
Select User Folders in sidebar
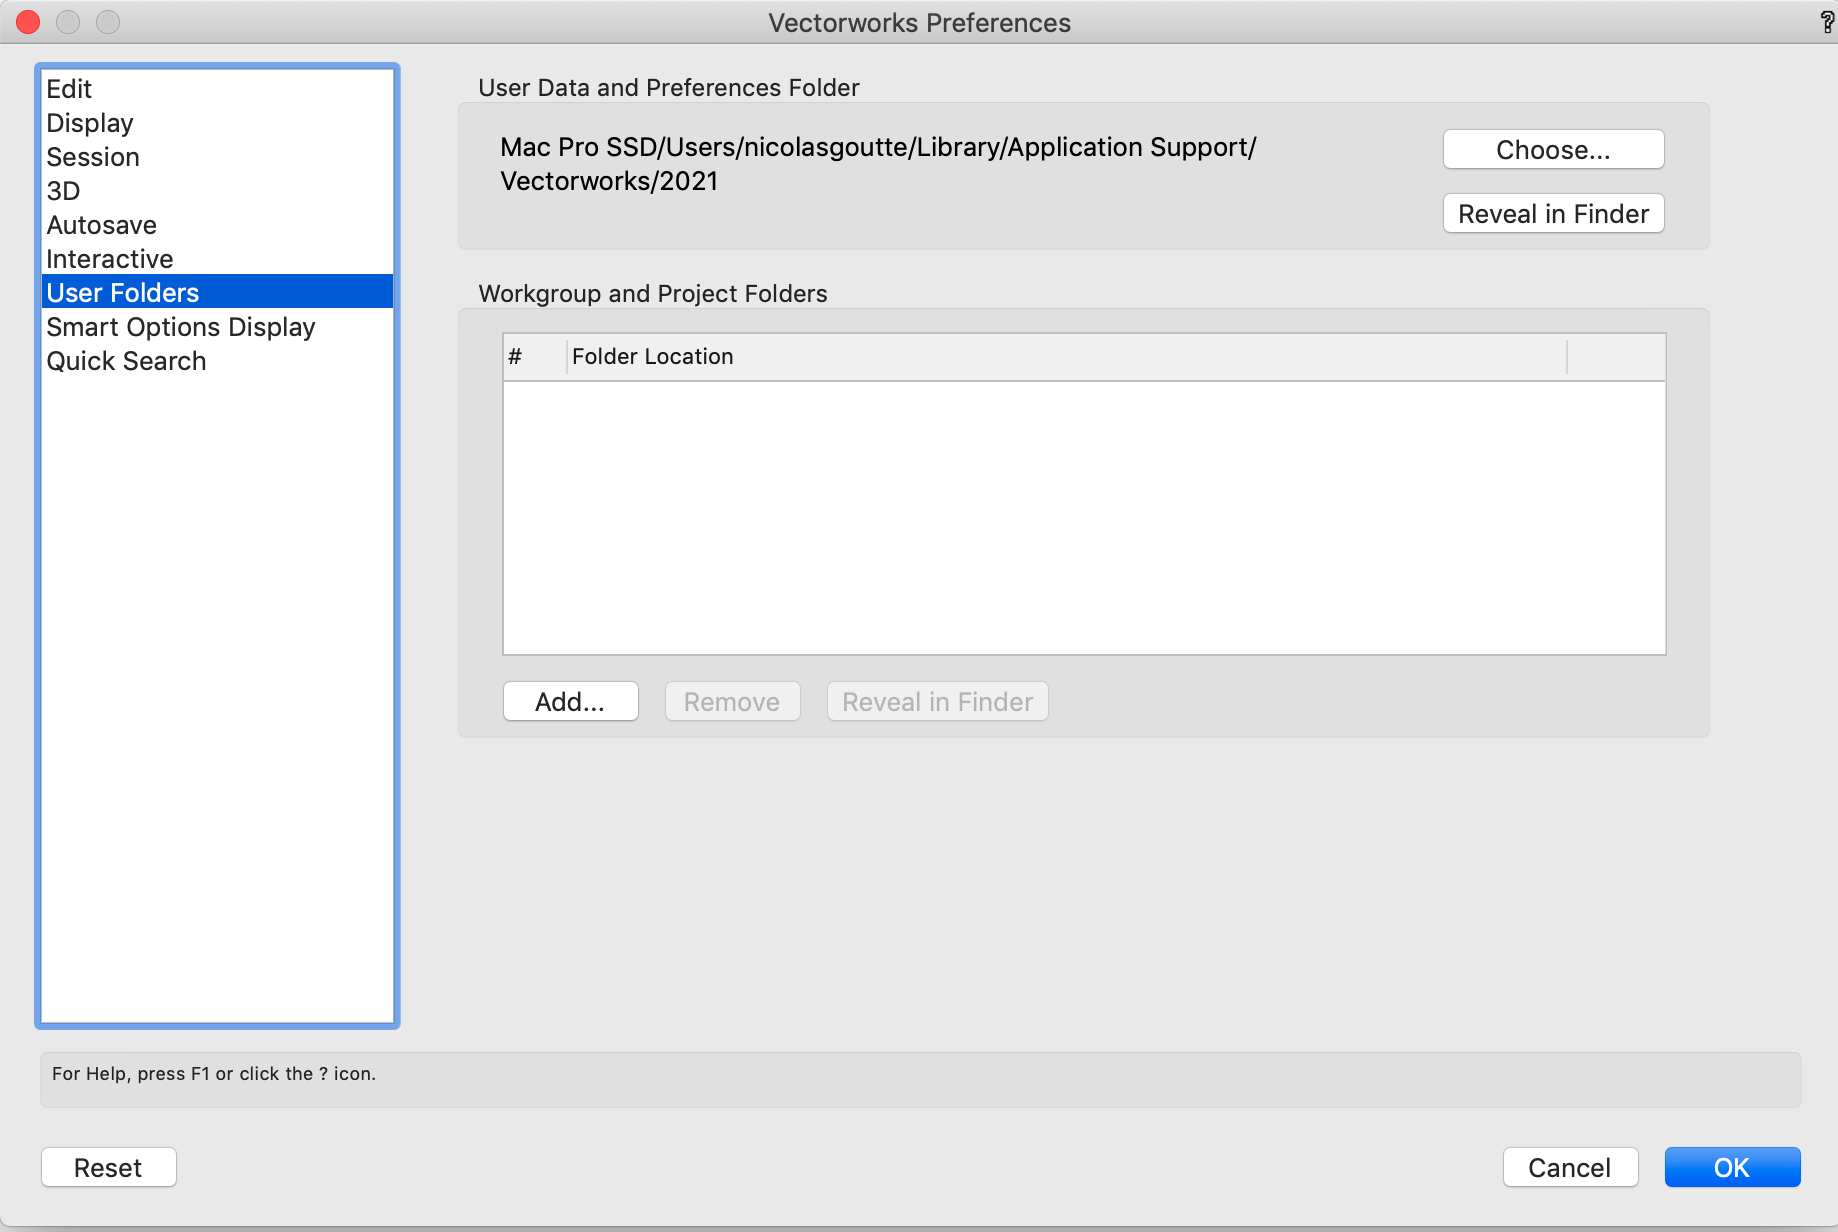click(x=123, y=293)
